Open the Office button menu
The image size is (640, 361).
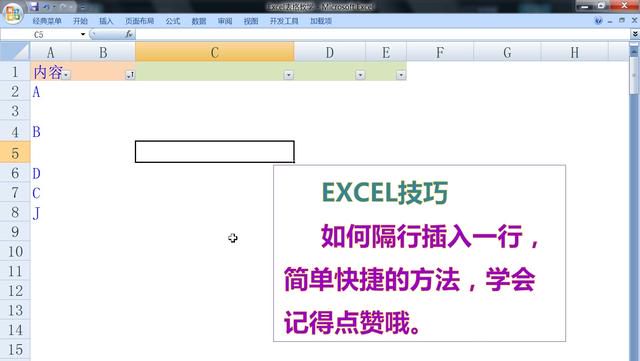(x=13, y=13)
